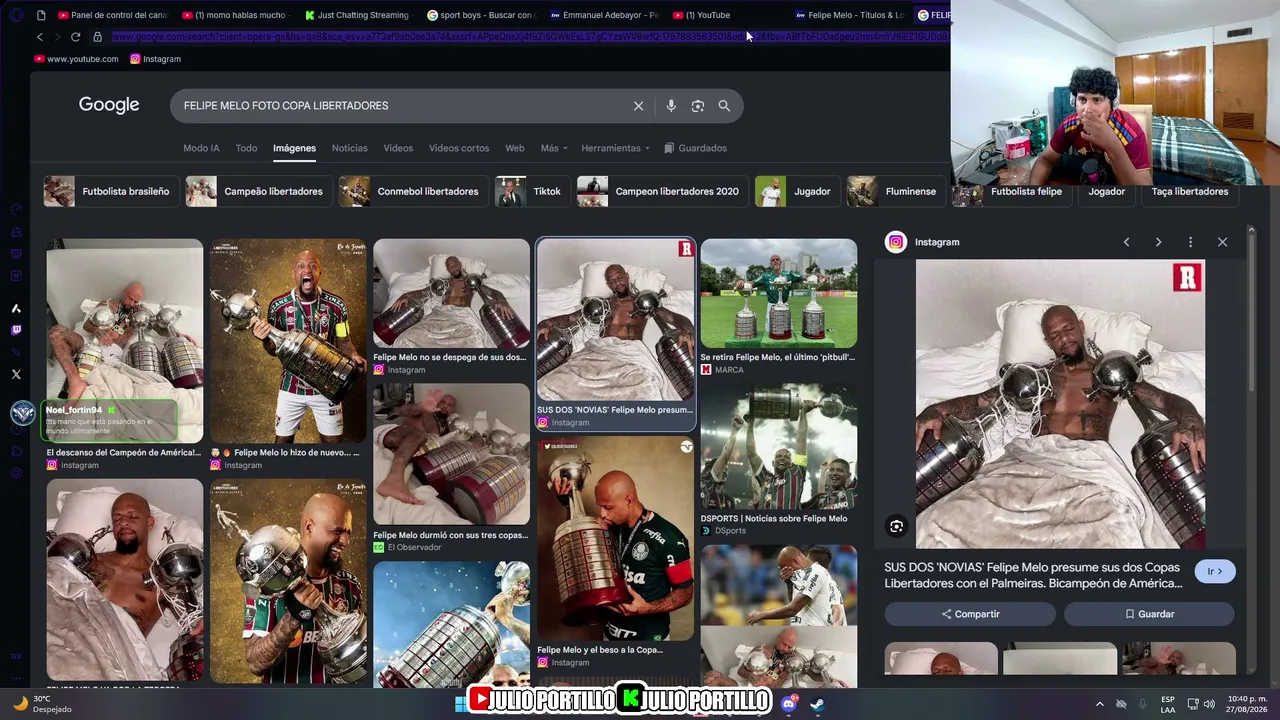
Task: Open El descanso del Campeón de América image
Action: pos(124,341)
